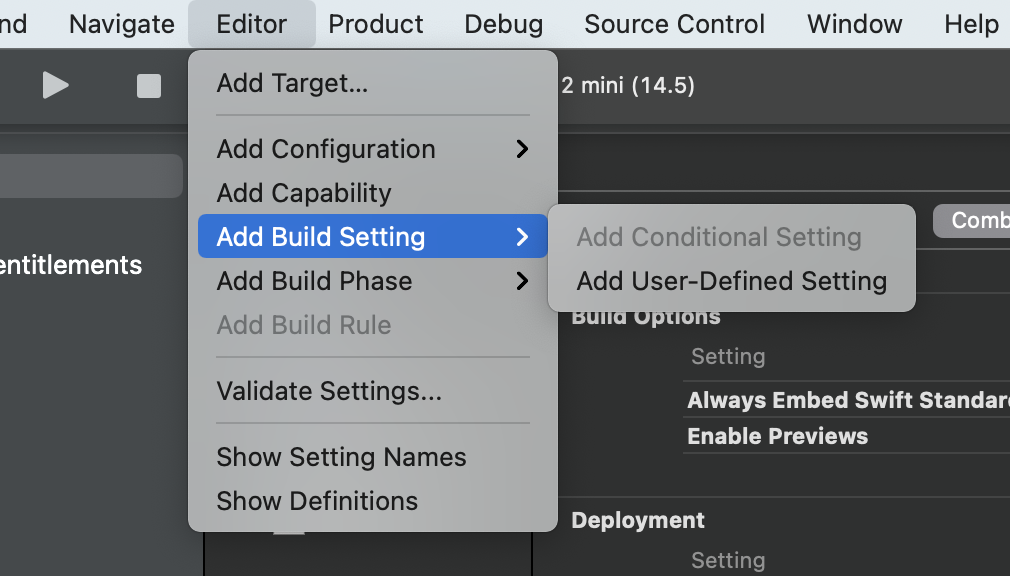Image resolution: width=1010 pixels, height=576 pixels.
Task: Open the Product menu
Action: pyautogui.click(x=376, y=24)
